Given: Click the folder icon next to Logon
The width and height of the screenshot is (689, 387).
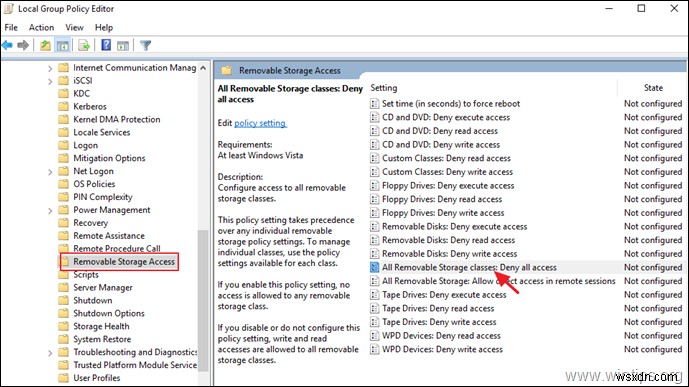Looking at the screenshot, I should coord(64,145).
